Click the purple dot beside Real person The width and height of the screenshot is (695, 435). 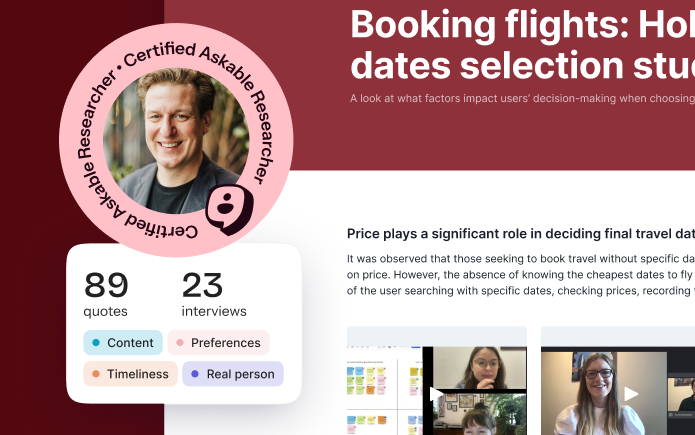(x=194, y=374)
